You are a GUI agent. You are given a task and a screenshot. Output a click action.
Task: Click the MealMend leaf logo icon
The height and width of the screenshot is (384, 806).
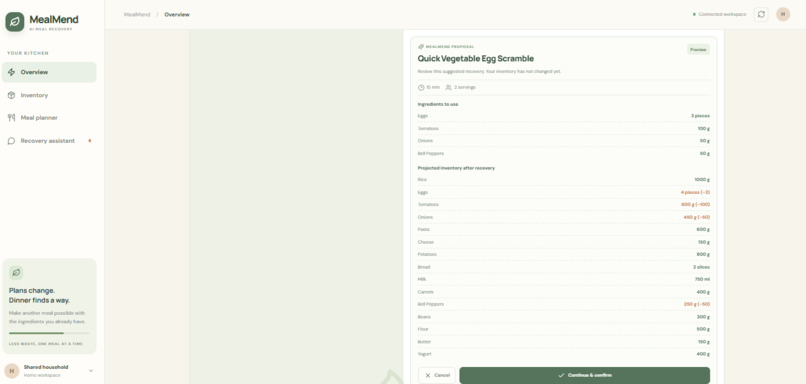(15, 22)
